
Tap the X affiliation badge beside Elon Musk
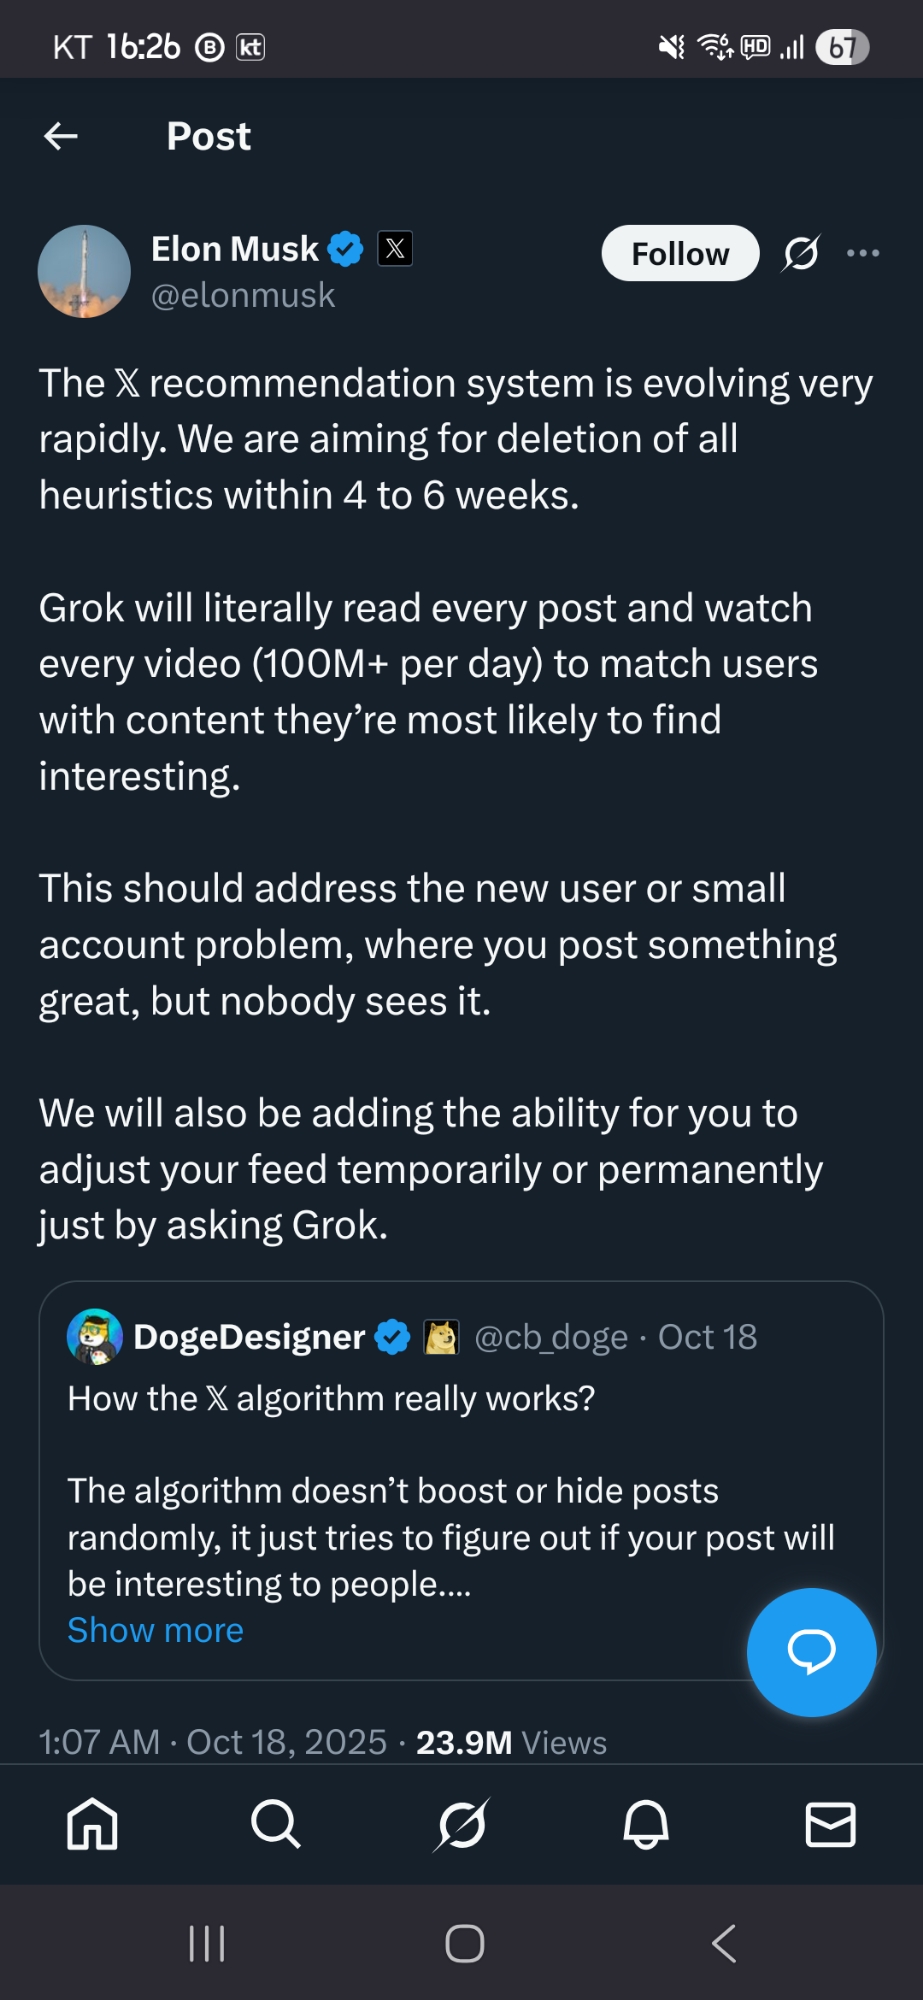(x=395, y=248)
